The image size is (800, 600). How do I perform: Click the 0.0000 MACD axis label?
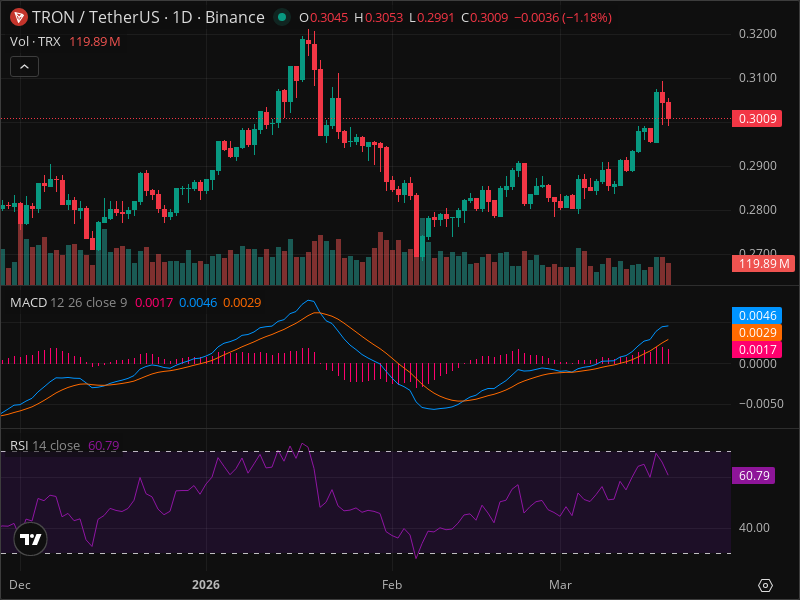[758, 364]
